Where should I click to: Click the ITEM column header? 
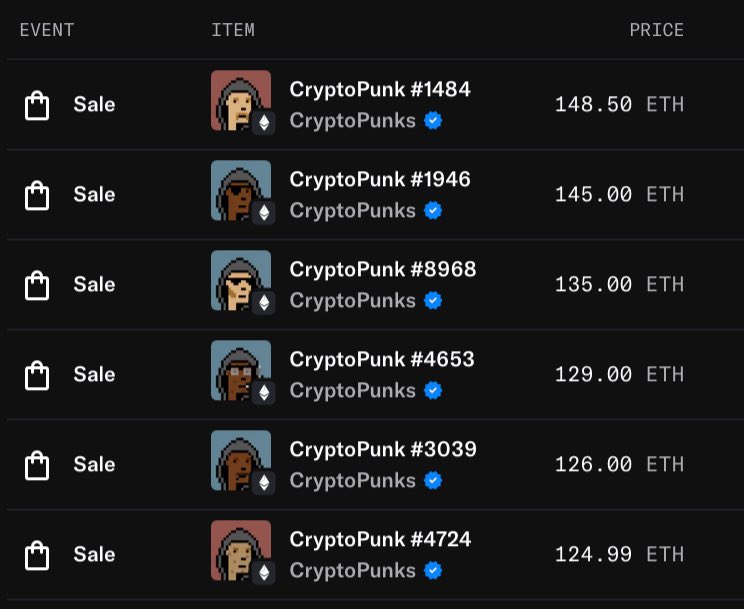click(x=233, y=30)
